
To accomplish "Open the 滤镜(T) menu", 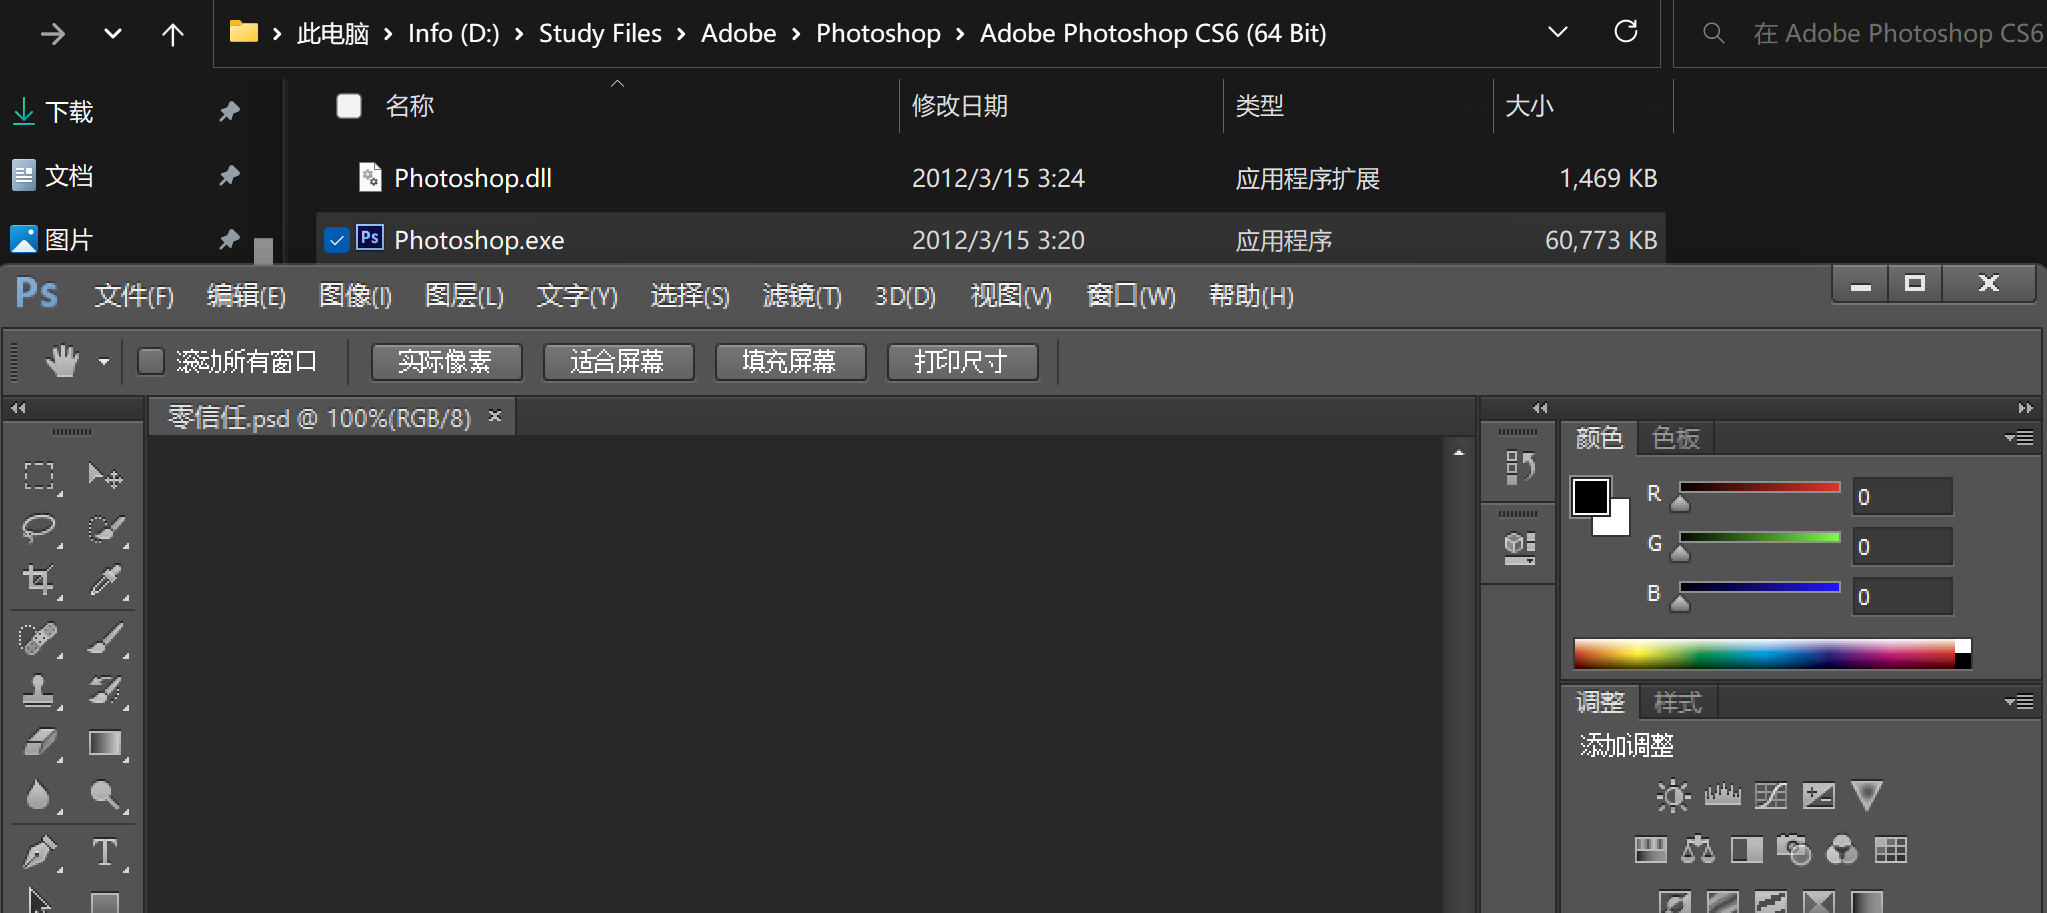I will tap(802, 296).
